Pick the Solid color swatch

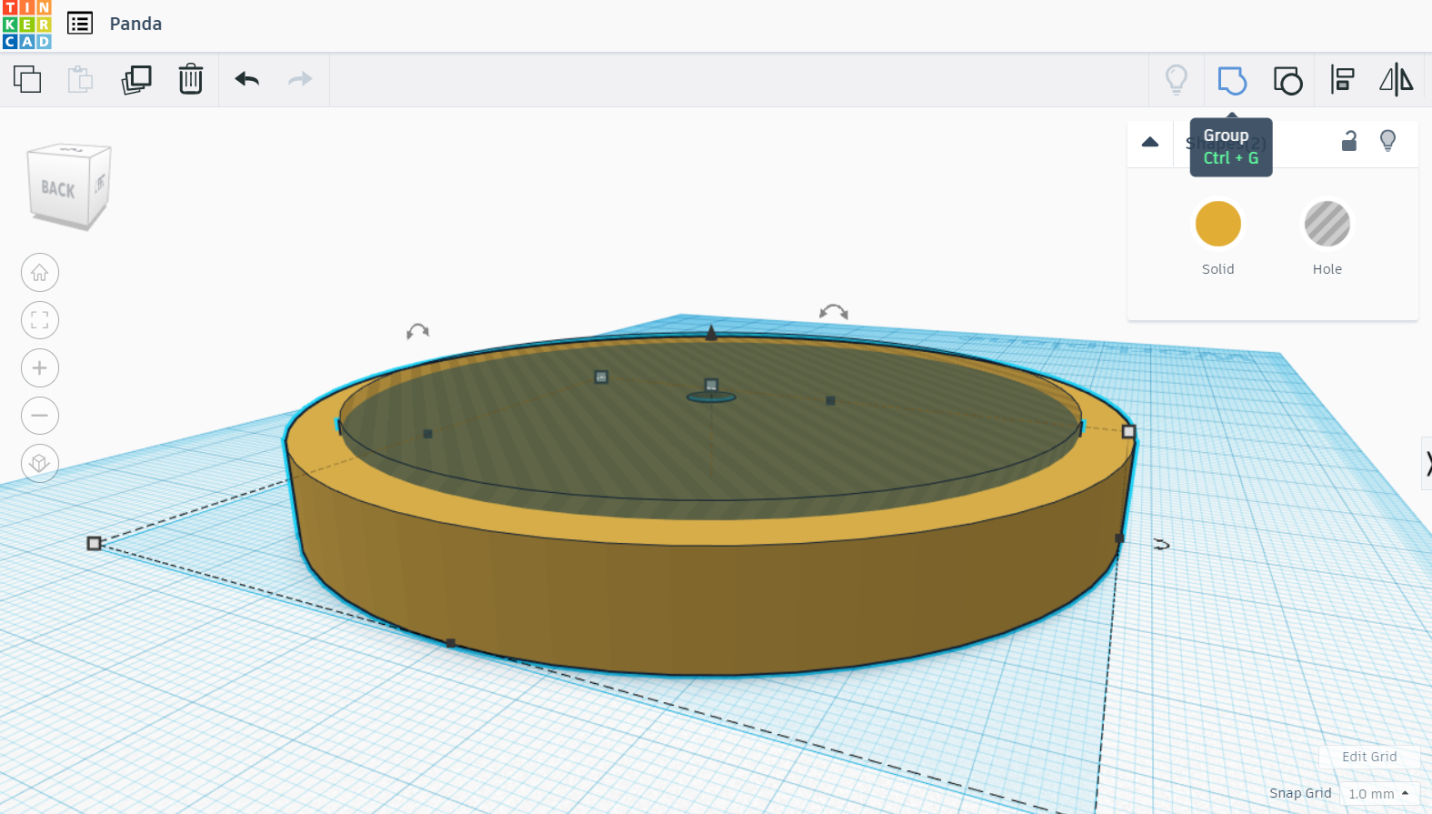[x=1218, y=224]
